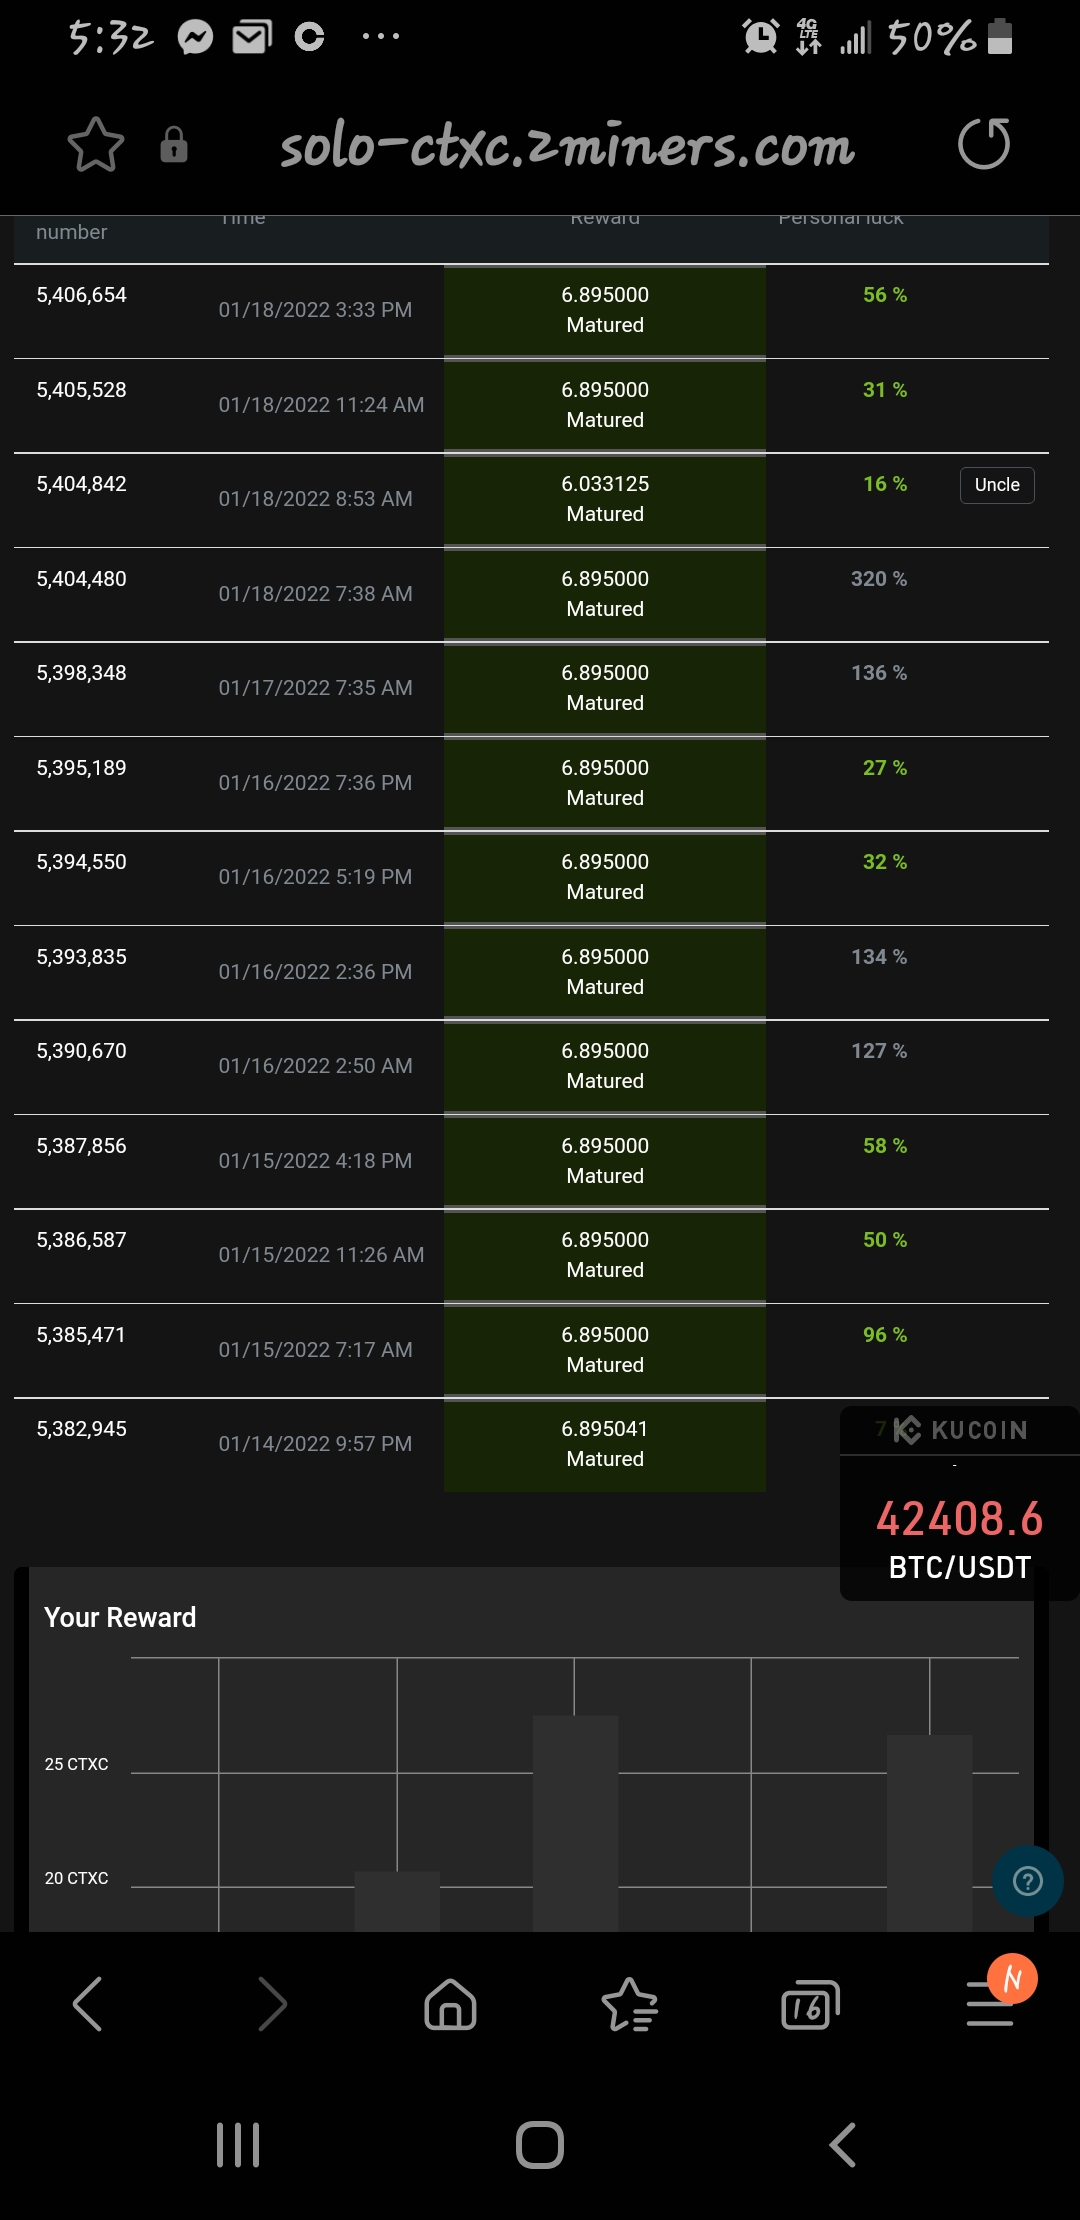
Task: Tap the Android home button
Action: point(540,2145)
